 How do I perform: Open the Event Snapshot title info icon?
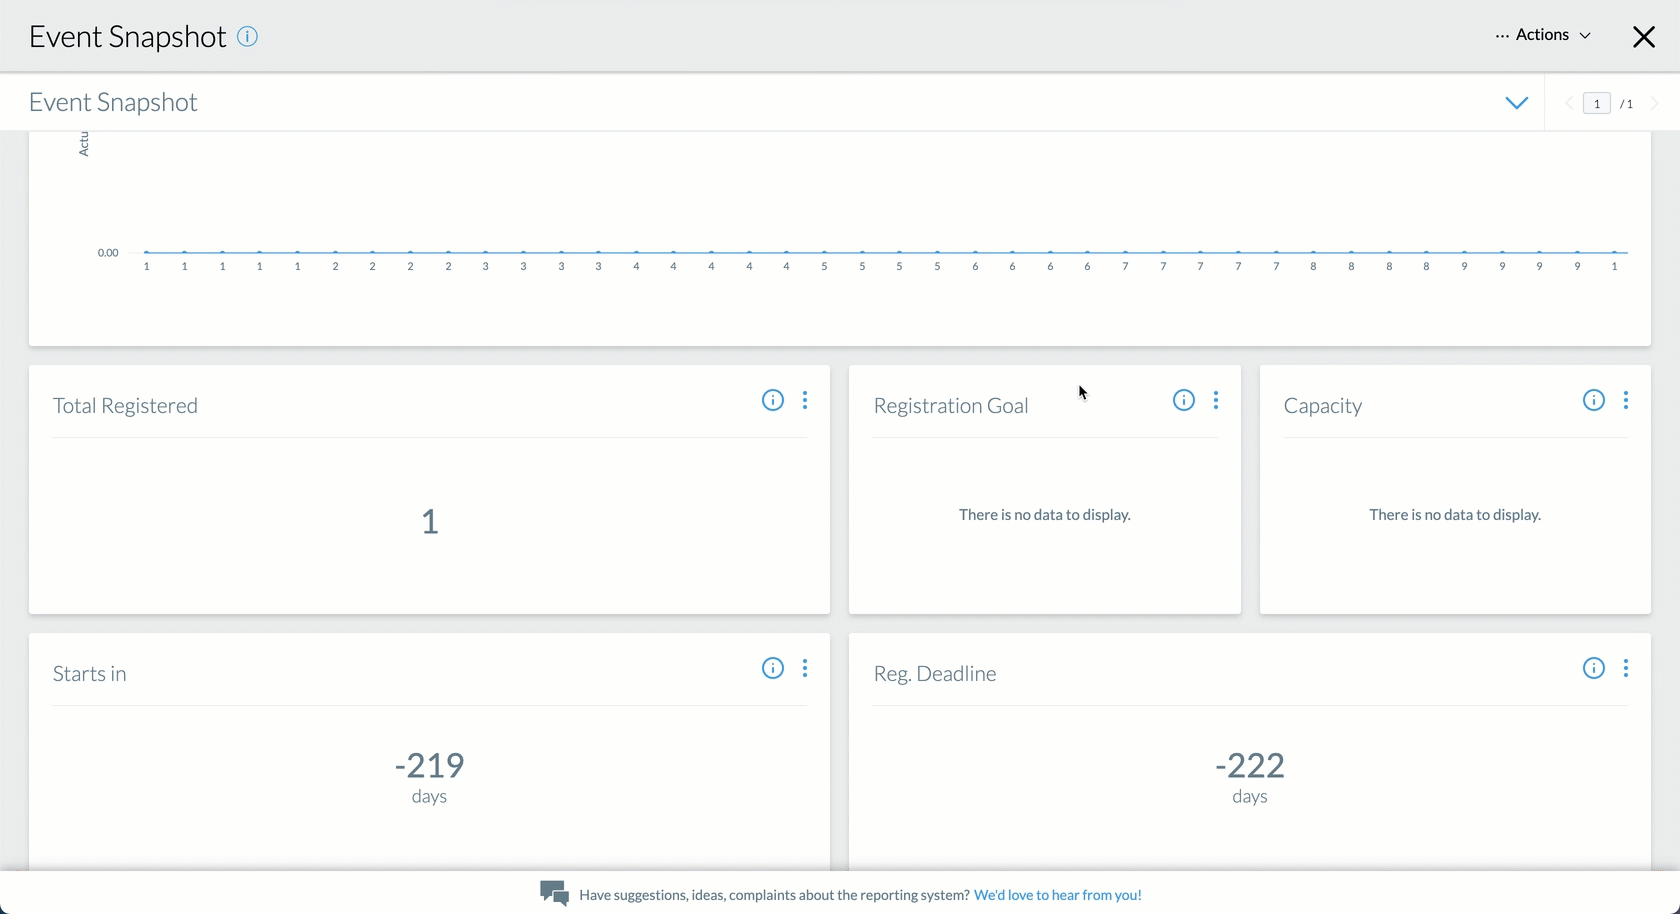click(x=247, y=37)
